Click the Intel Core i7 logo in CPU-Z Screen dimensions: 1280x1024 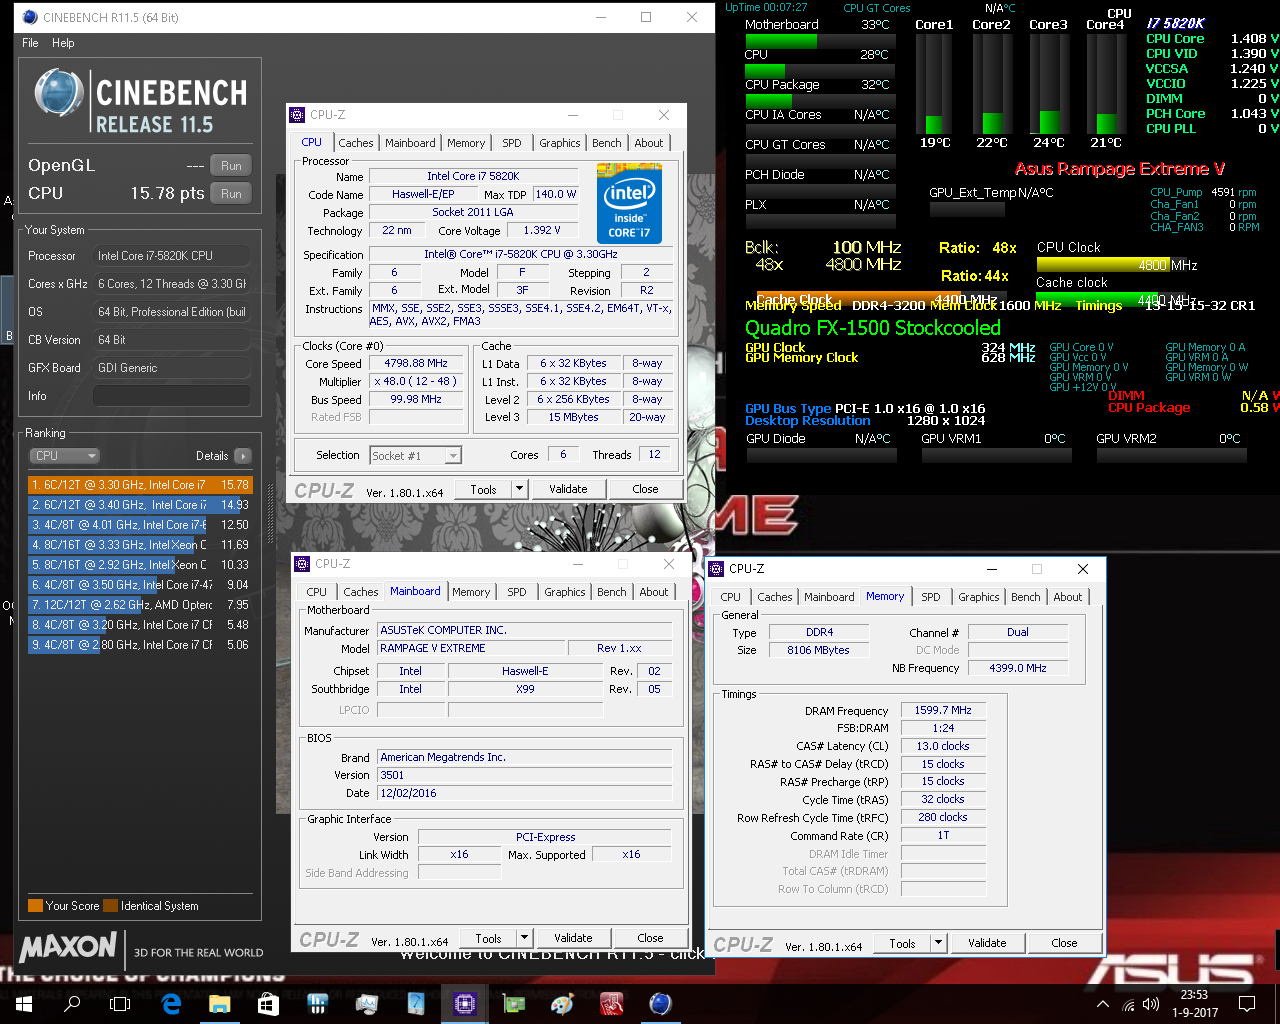[629, 205]
